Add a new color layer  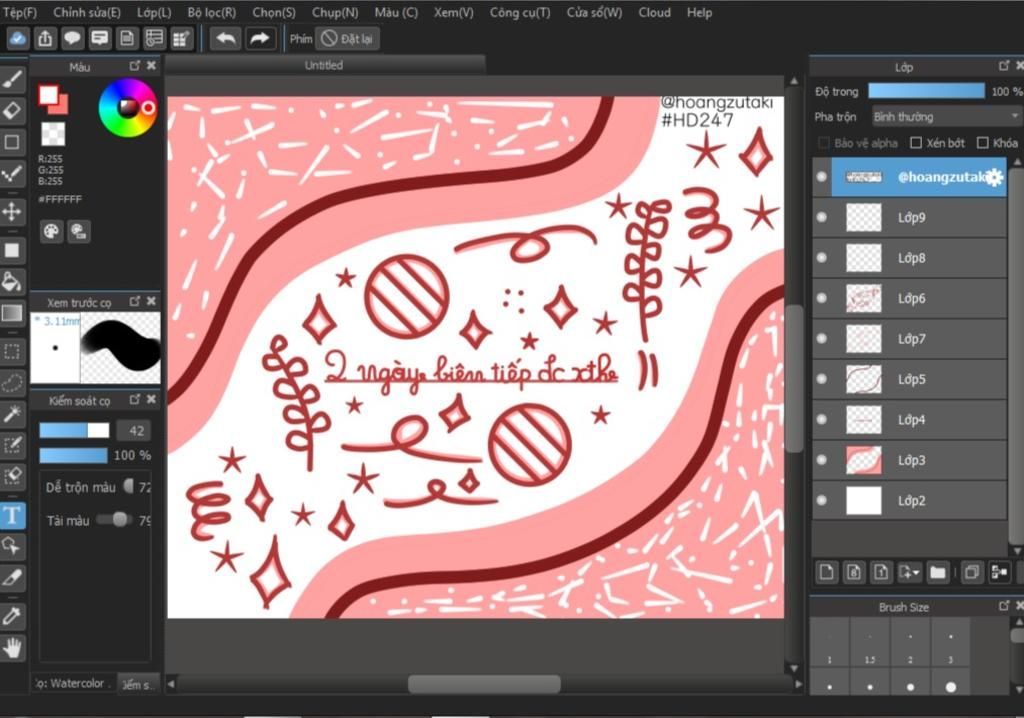click(826, 572)
